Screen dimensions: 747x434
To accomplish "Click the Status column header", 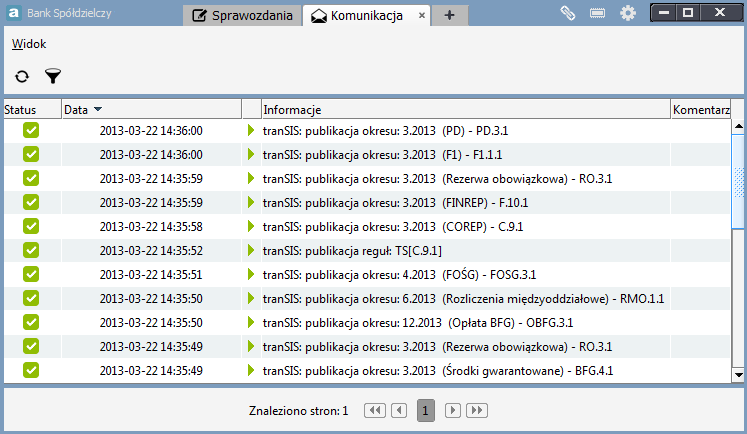I will (32, 110).
